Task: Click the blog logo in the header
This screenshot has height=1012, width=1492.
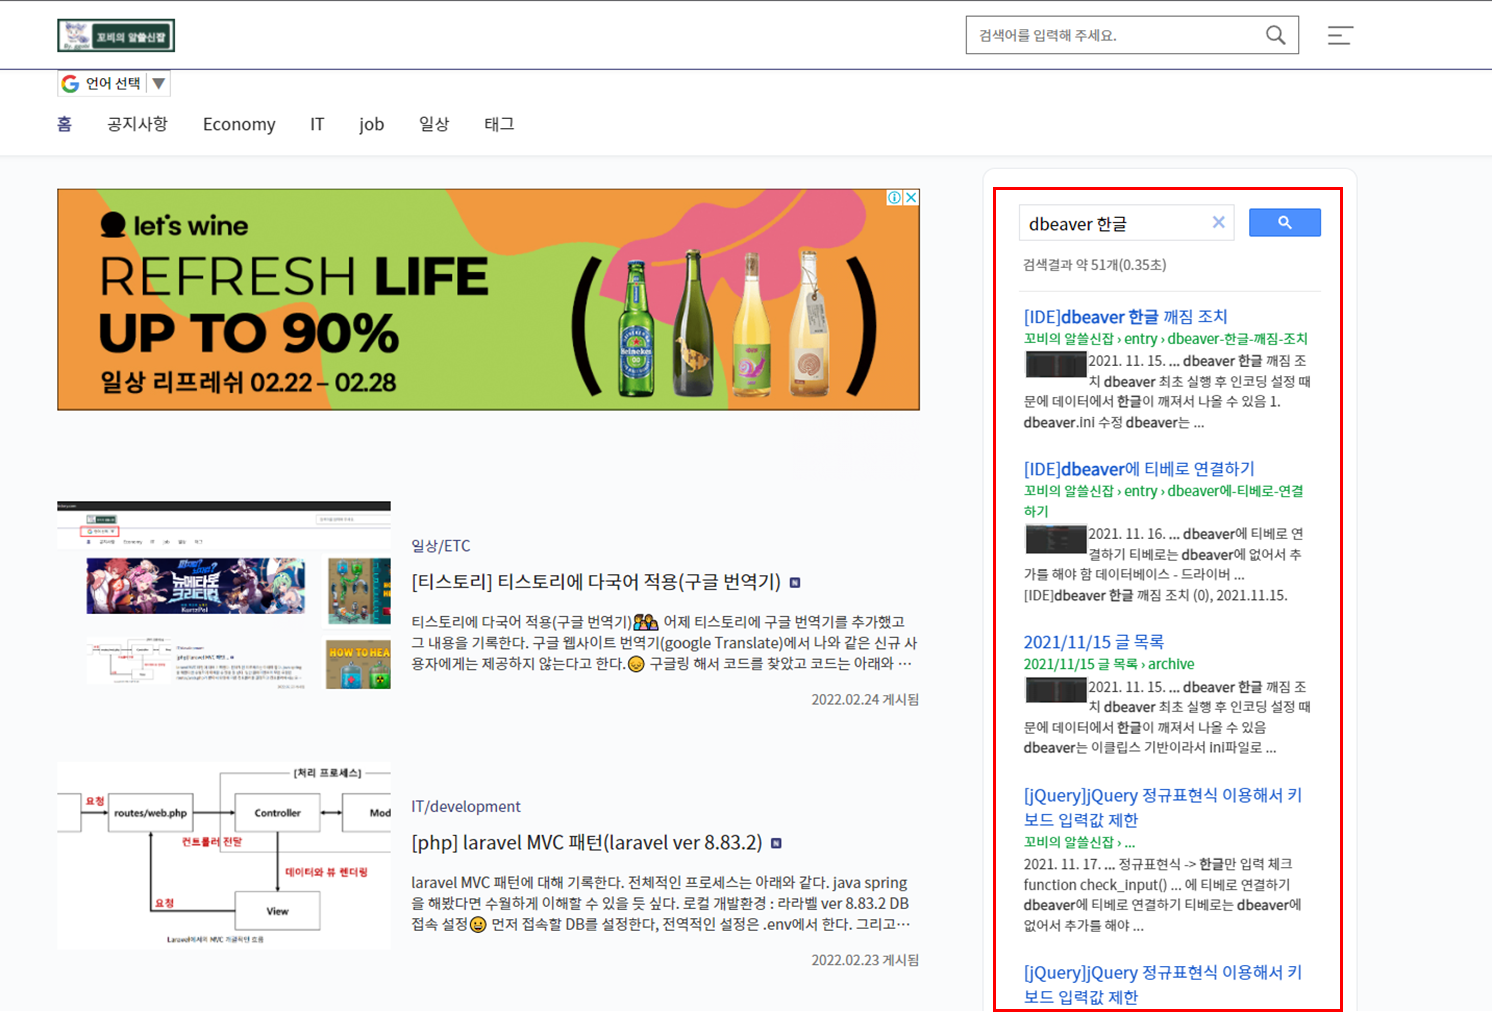Action: (116, 36)
